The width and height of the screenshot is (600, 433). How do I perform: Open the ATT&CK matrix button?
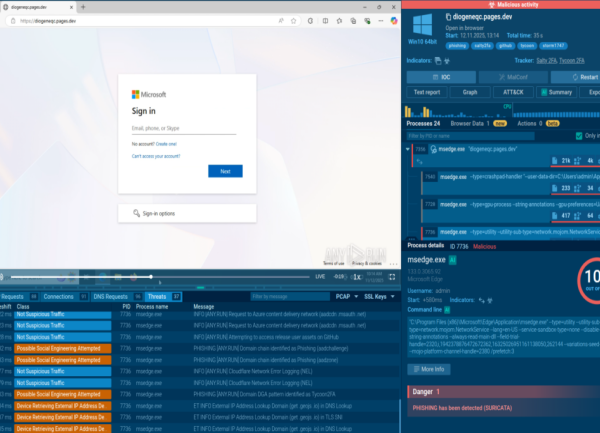[513, 92]
